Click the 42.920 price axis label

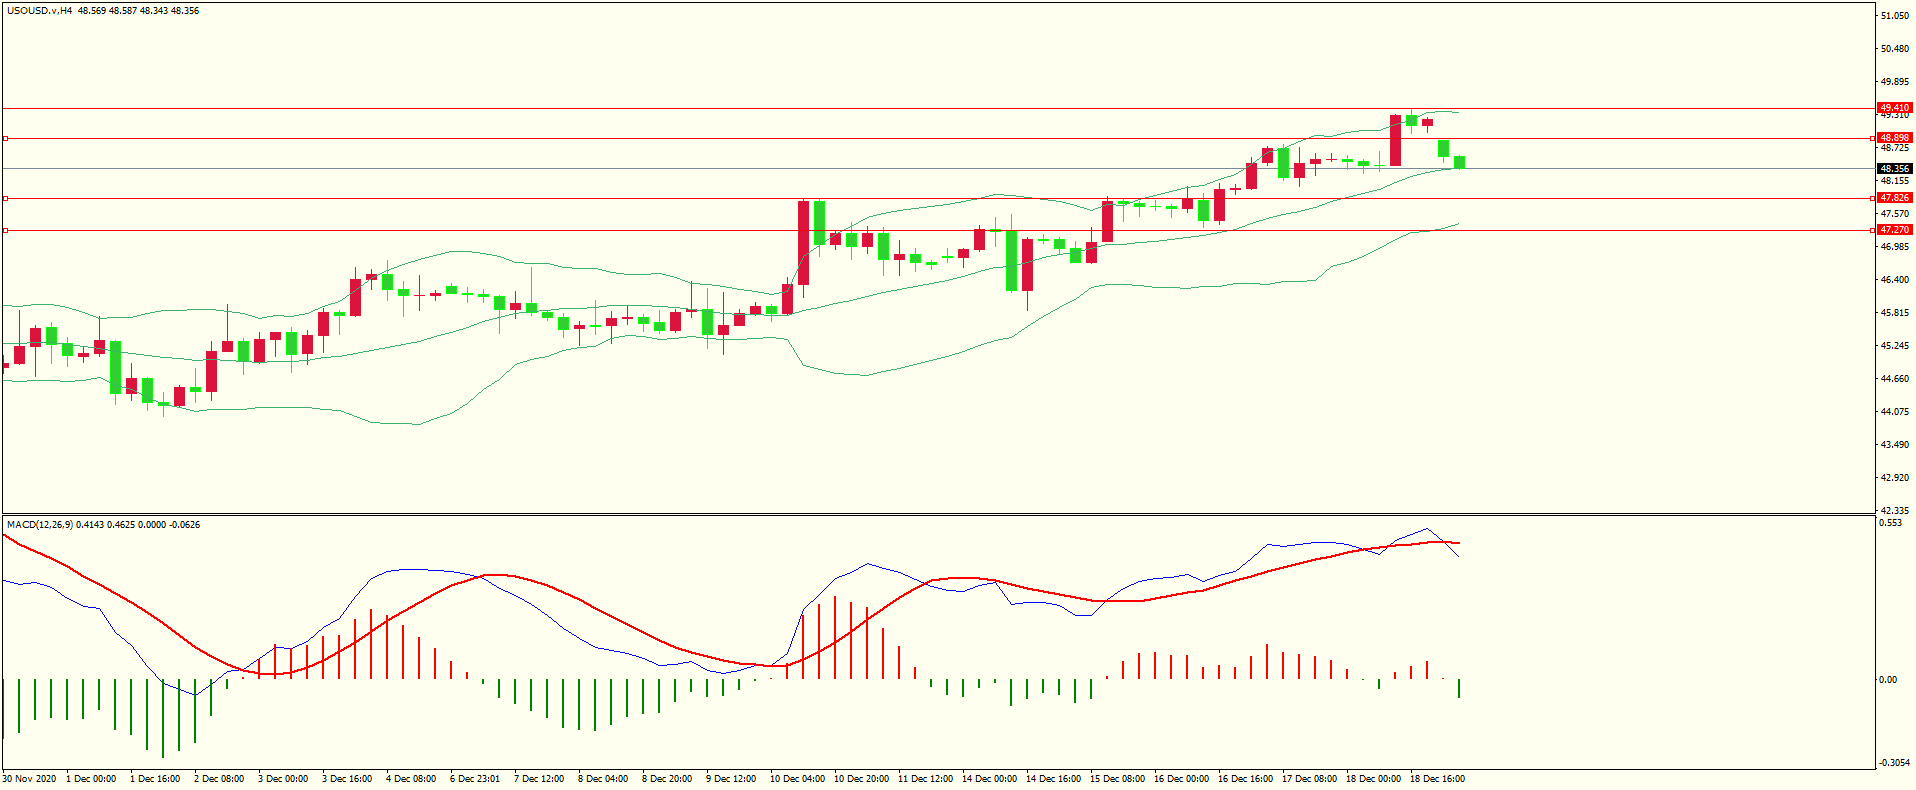point(1895,478)
